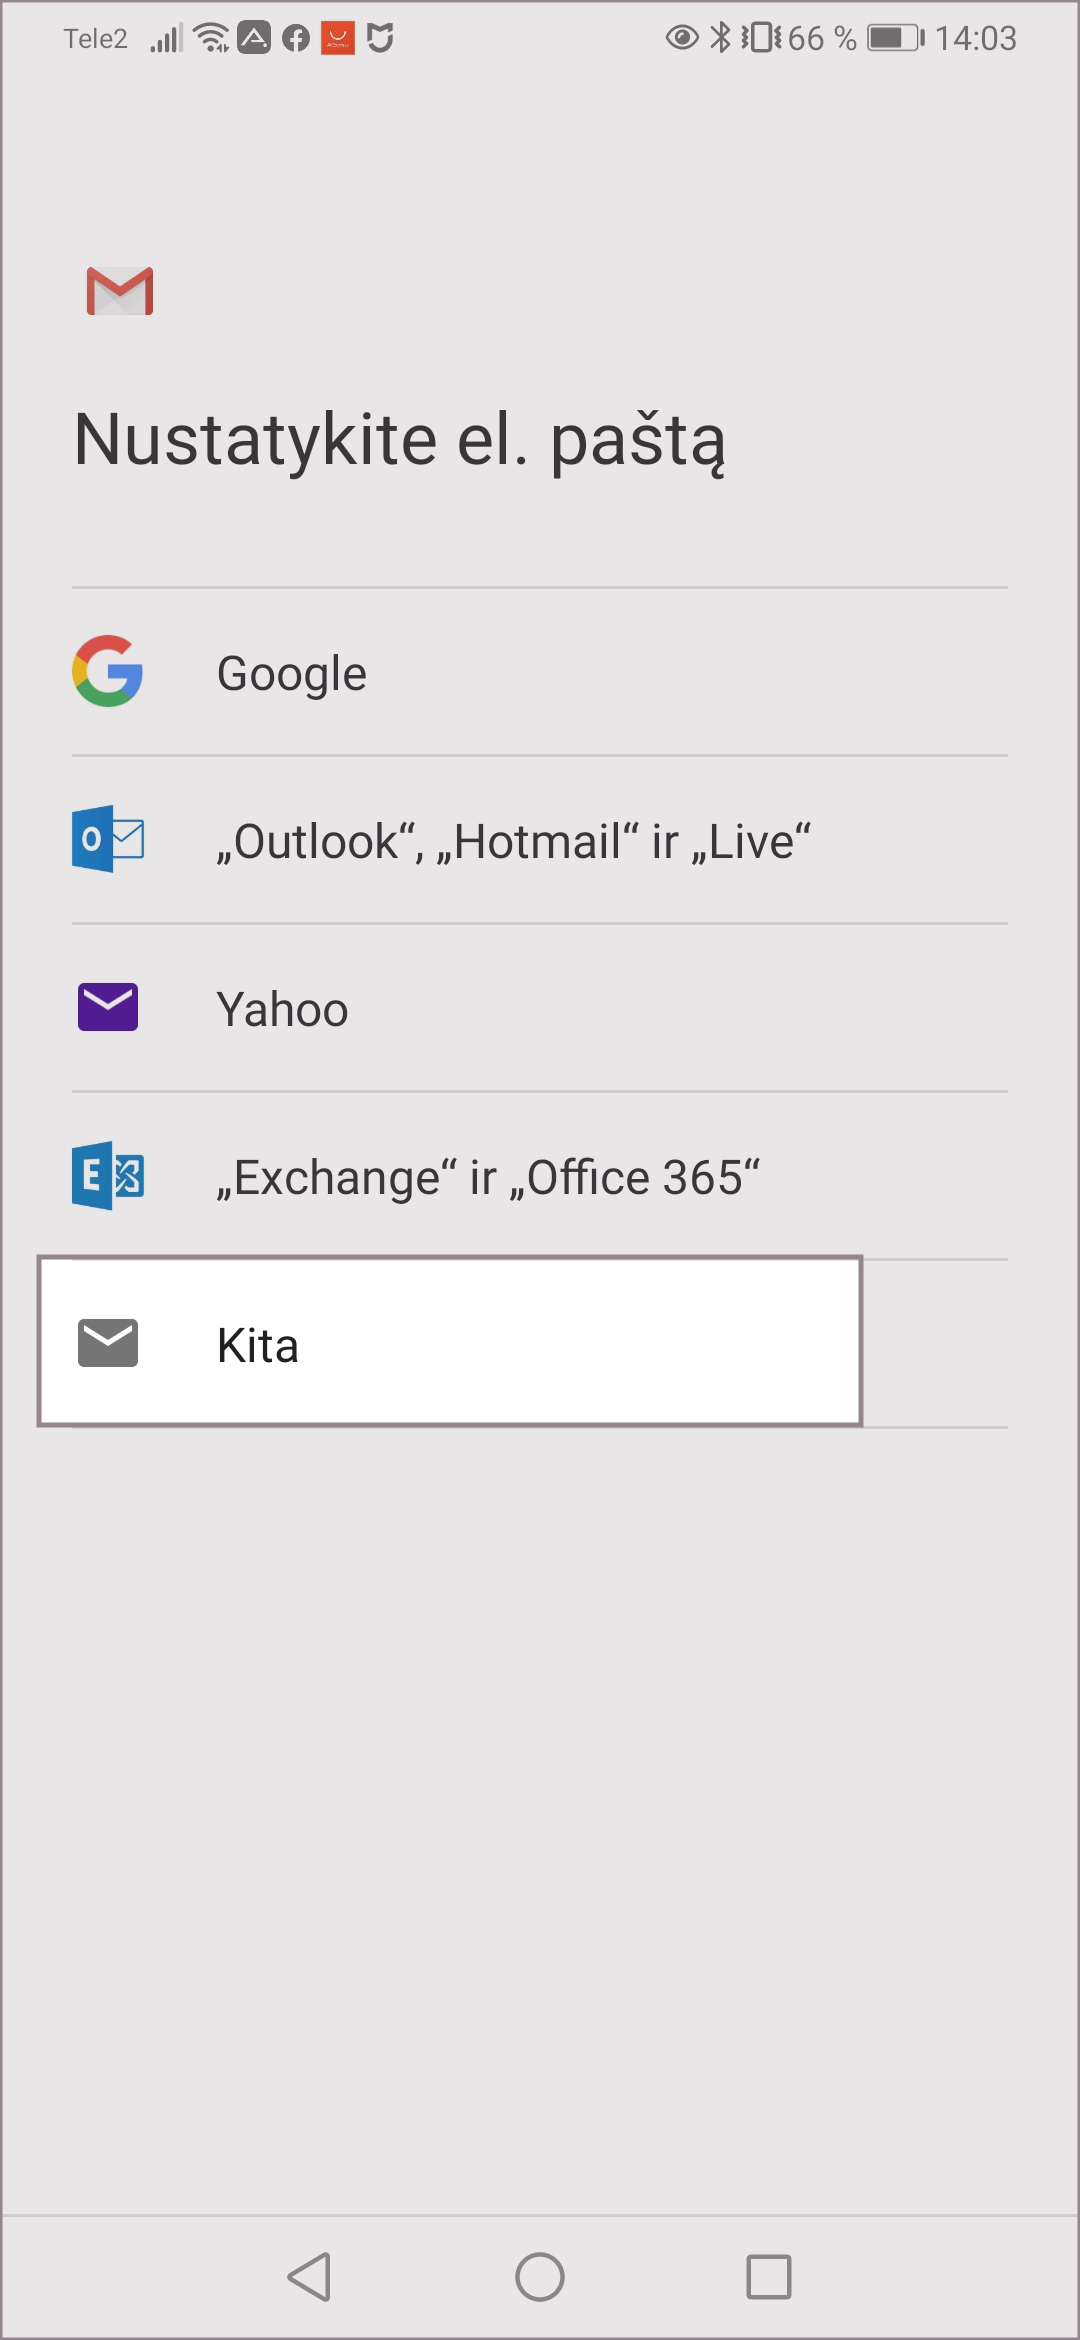Tap the purple Yahoo mail icon
The height and width of the screenshot is (2340, 1080).
[x=108, y=1007]
